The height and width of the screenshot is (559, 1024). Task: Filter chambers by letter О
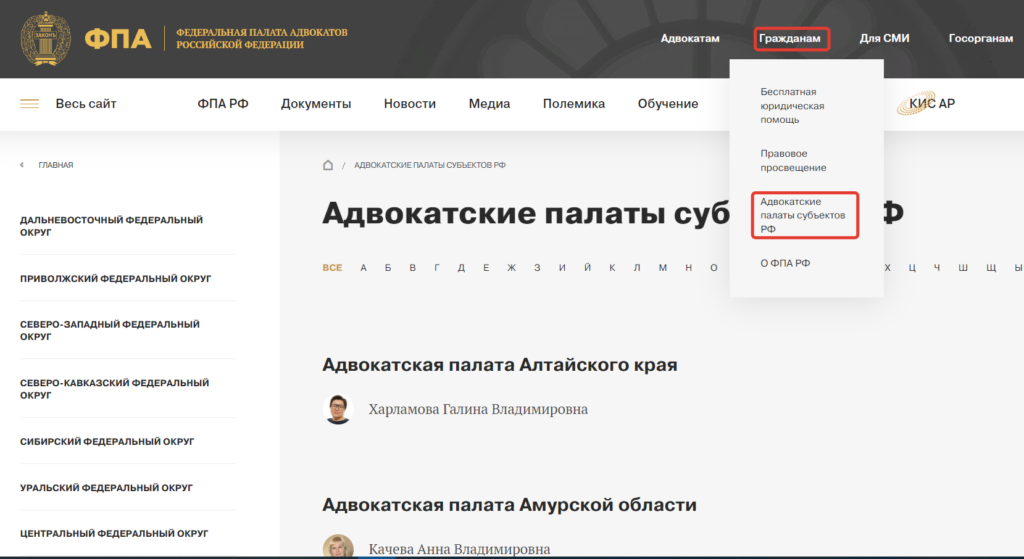tap(714, 268)
